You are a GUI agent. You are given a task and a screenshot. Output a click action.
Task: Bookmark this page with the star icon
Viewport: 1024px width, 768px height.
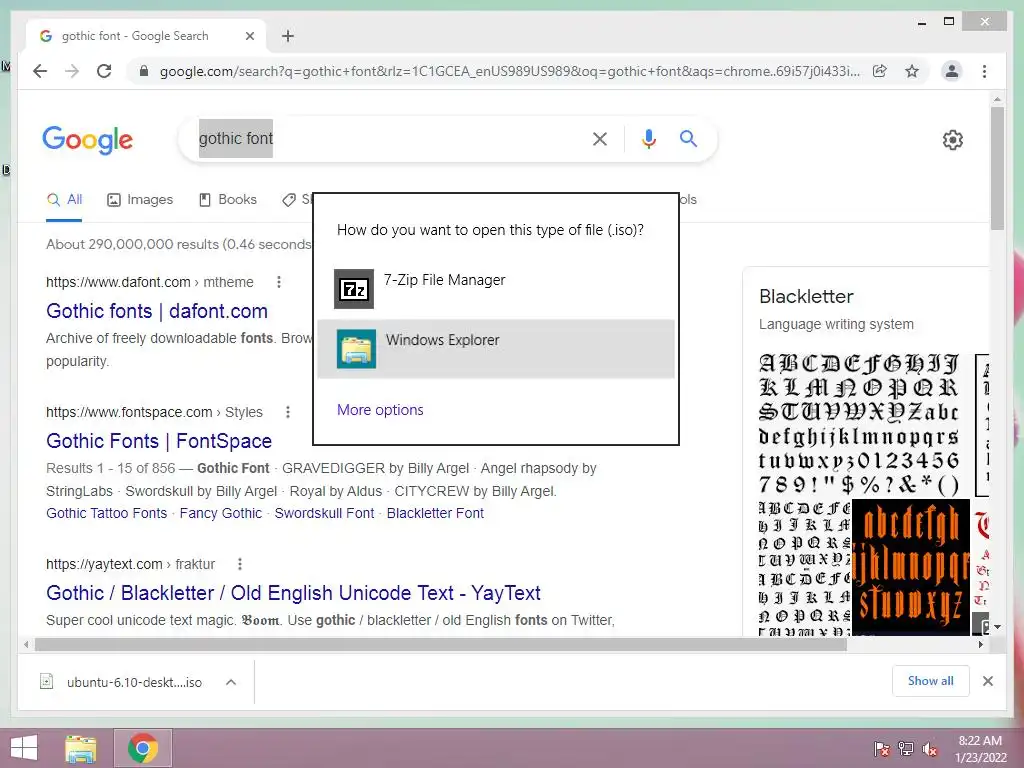[x=912, y=71]
